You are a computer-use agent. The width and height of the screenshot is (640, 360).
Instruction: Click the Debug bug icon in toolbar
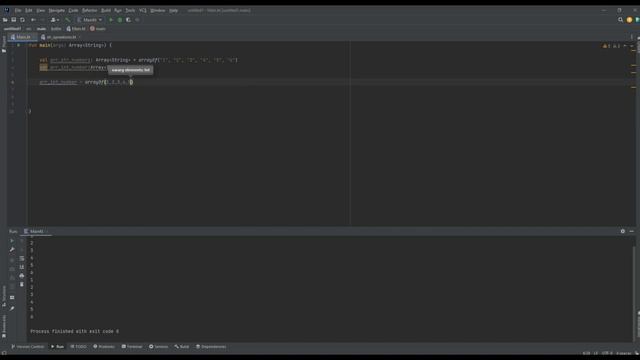coord(120,20)
